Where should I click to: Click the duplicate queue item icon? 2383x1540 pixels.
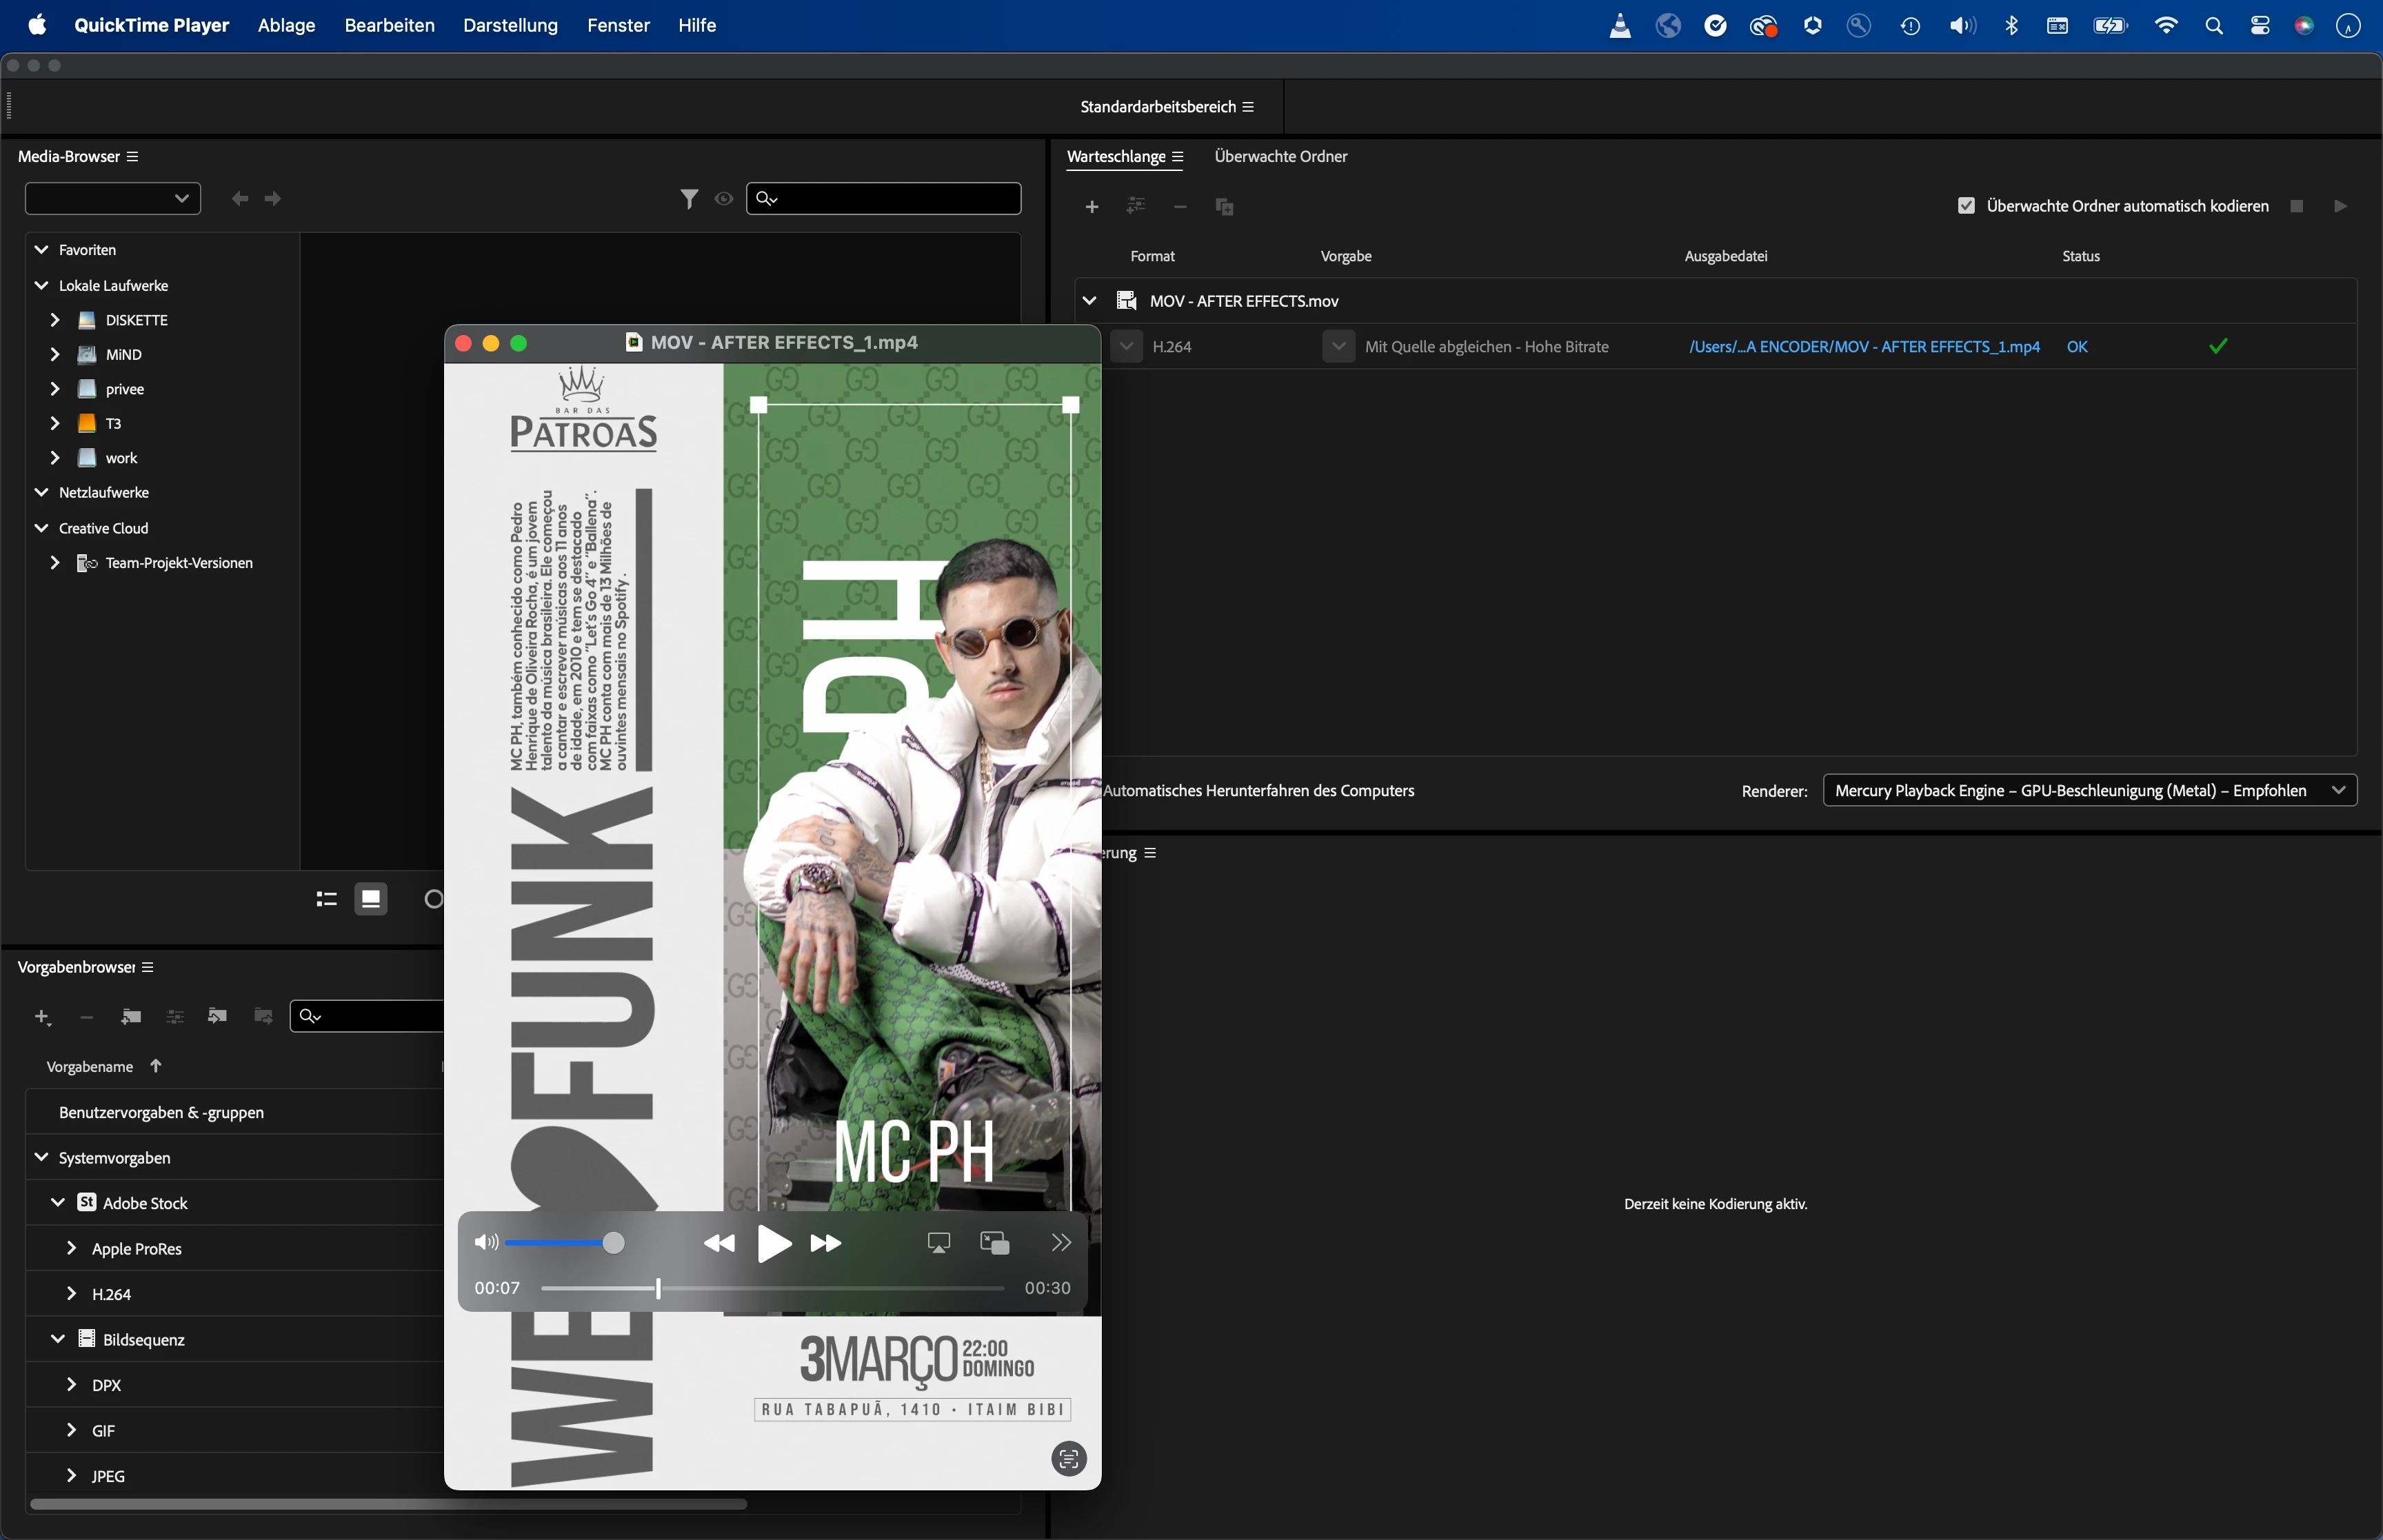[1224, 206]
